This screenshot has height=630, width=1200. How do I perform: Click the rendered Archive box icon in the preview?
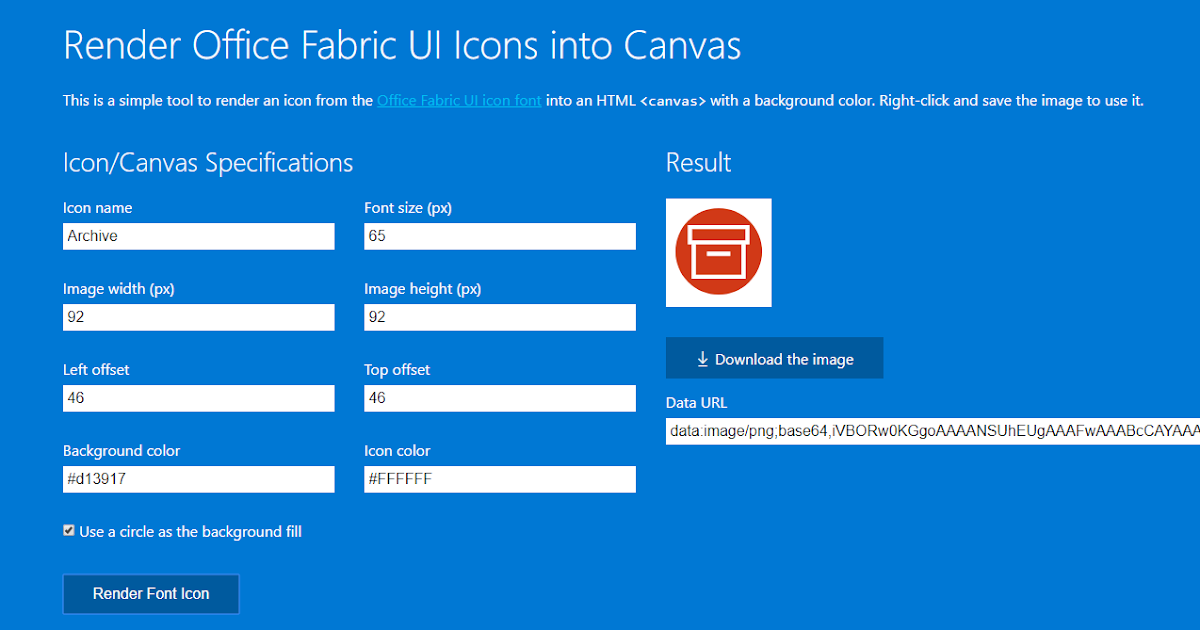pyautogui.click(x=718, y=252)
